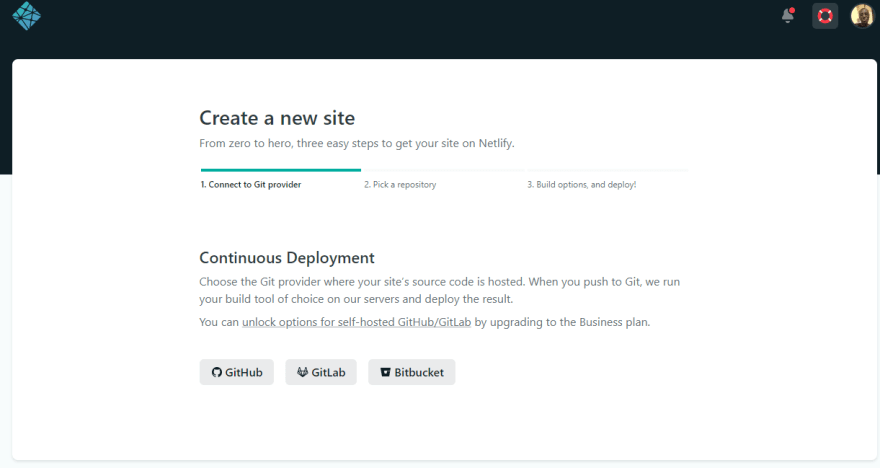Screen dimensions: 880x468
Task: Click the Continuous Deployment heading
Action: pos(287,258)
